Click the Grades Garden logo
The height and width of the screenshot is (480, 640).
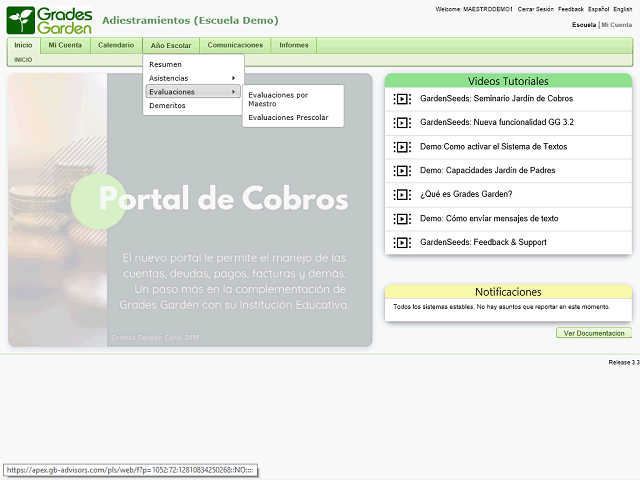click(49, 20)
